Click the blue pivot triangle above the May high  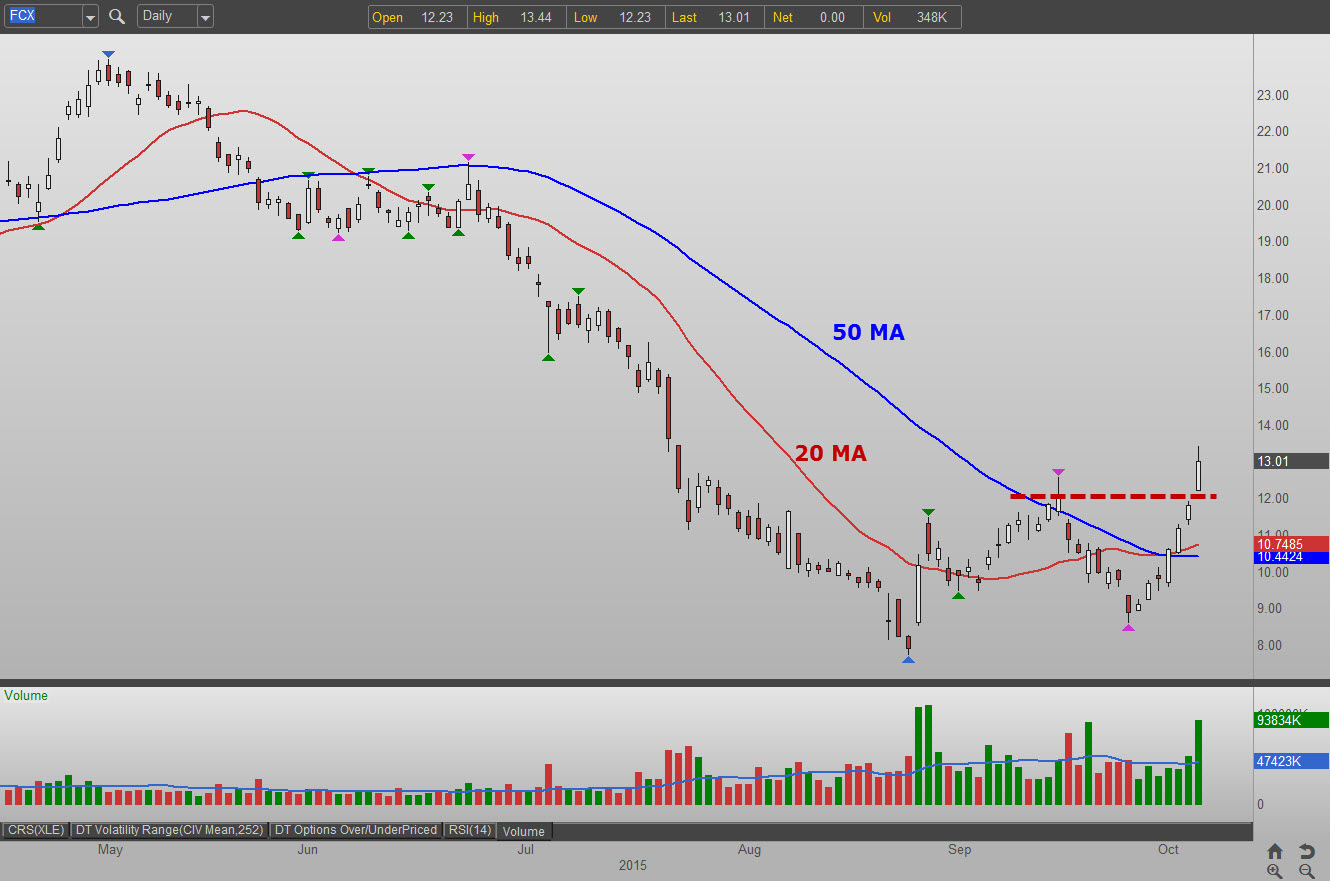[108, 54]
